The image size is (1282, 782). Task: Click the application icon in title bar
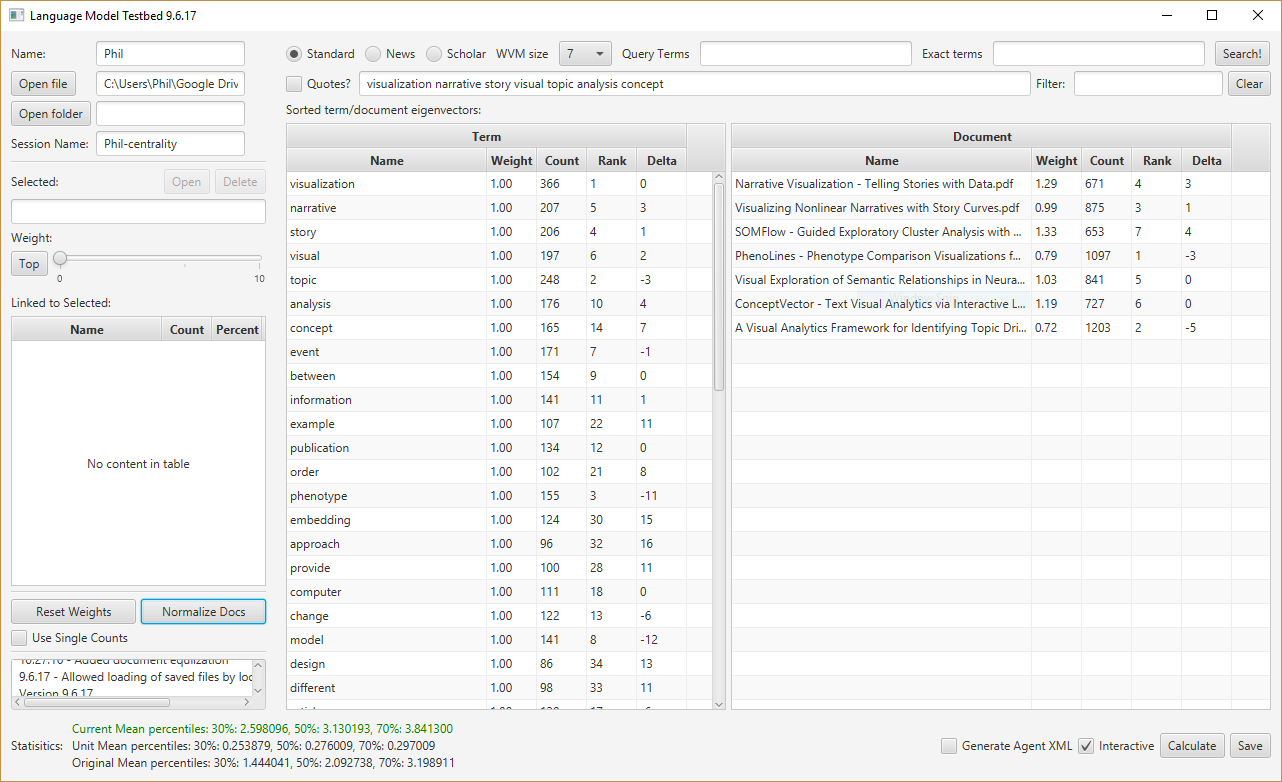16,15
